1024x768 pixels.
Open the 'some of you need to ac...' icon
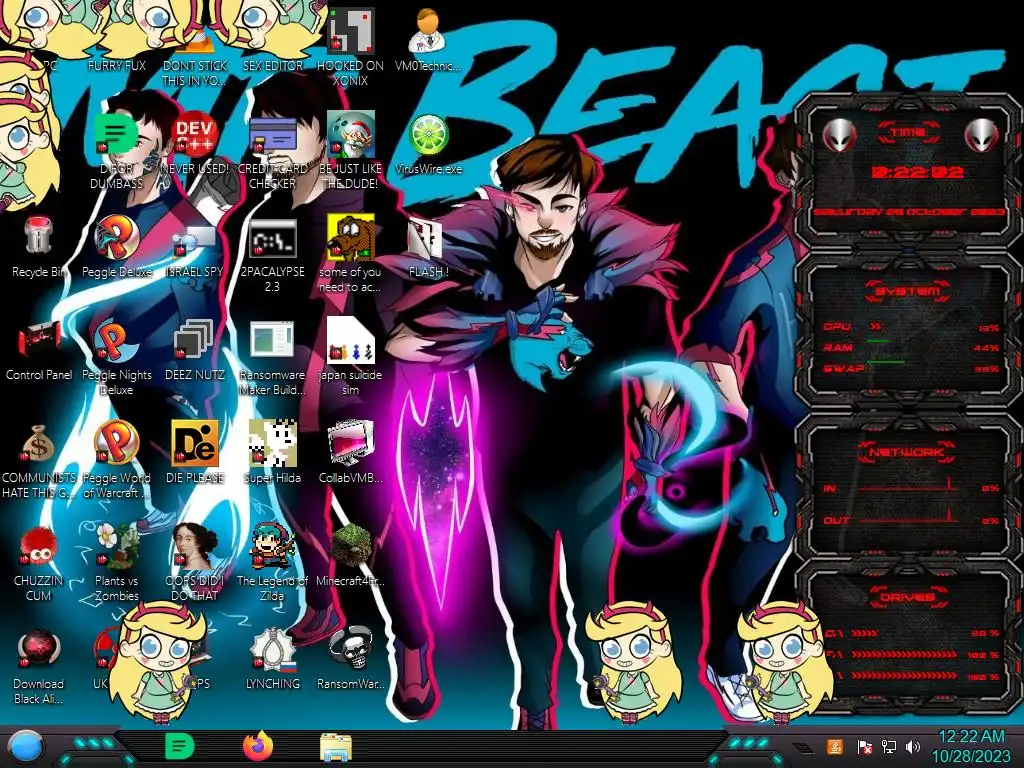click(x=351, y=236)
